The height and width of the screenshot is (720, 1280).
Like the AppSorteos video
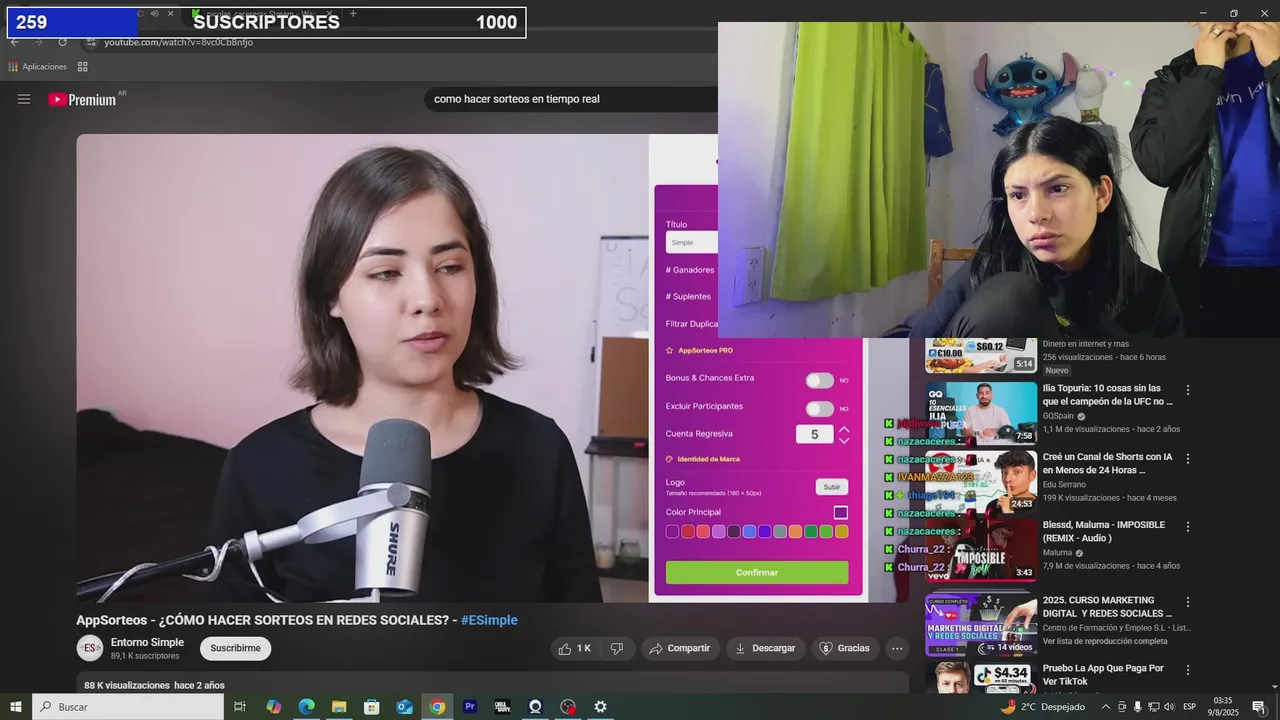pyautogui.click(x=575, y=648)
